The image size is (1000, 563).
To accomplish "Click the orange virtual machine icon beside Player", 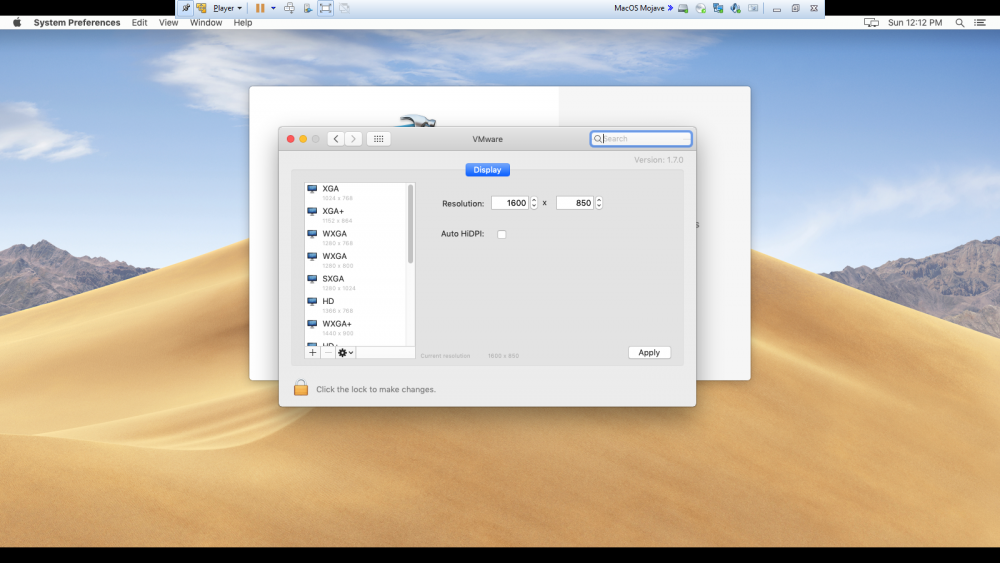I will (202, 8).
